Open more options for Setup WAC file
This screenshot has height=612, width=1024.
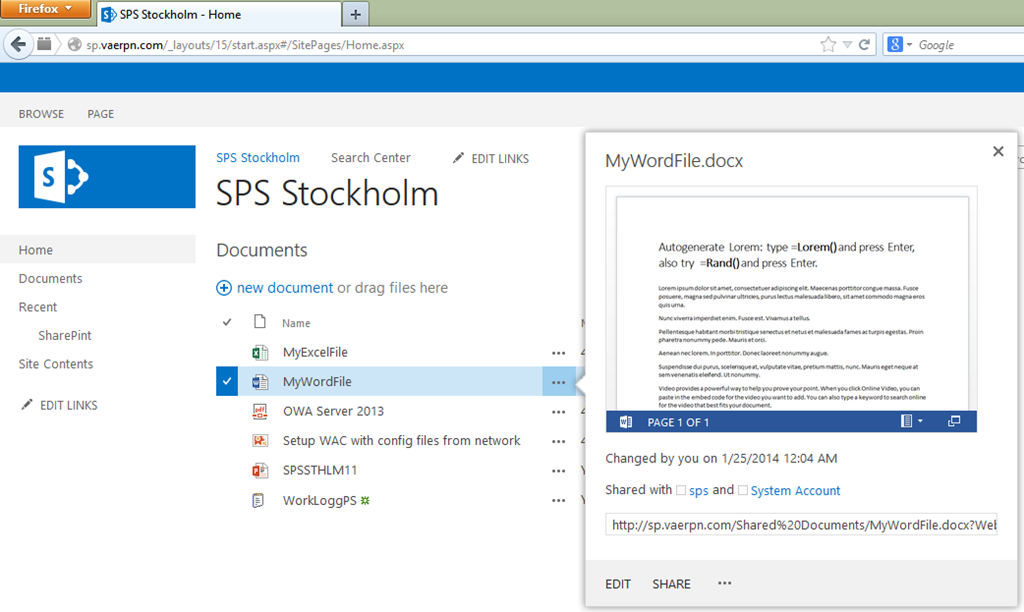(558, 442)
